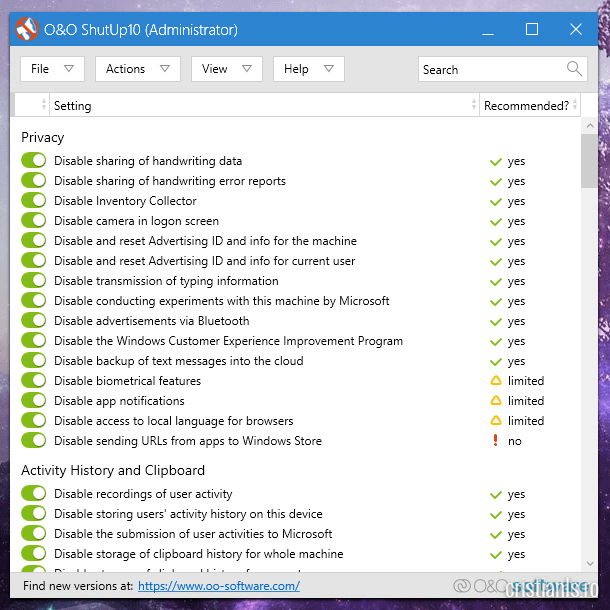Click the scrollbar up arrow
The width and height of the screenshot is (610, 610).
coord(590,125)
